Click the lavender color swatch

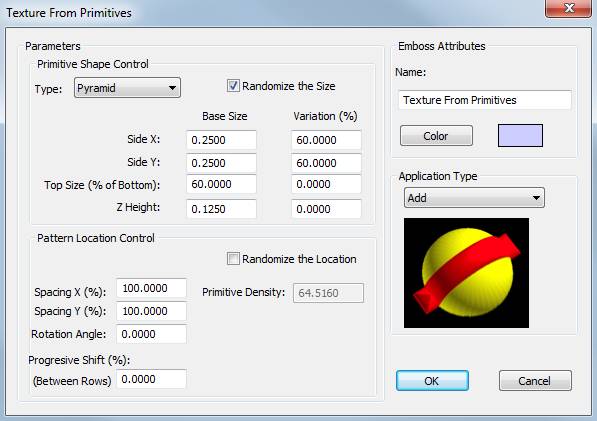coord(520,136)
